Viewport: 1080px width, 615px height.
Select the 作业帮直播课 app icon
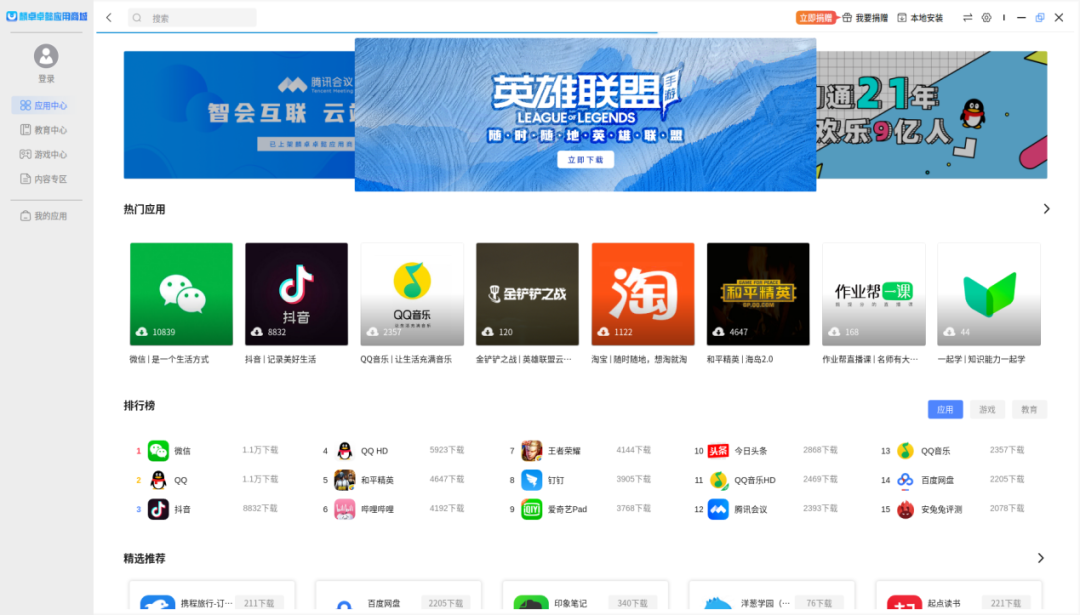pos(873,292)
